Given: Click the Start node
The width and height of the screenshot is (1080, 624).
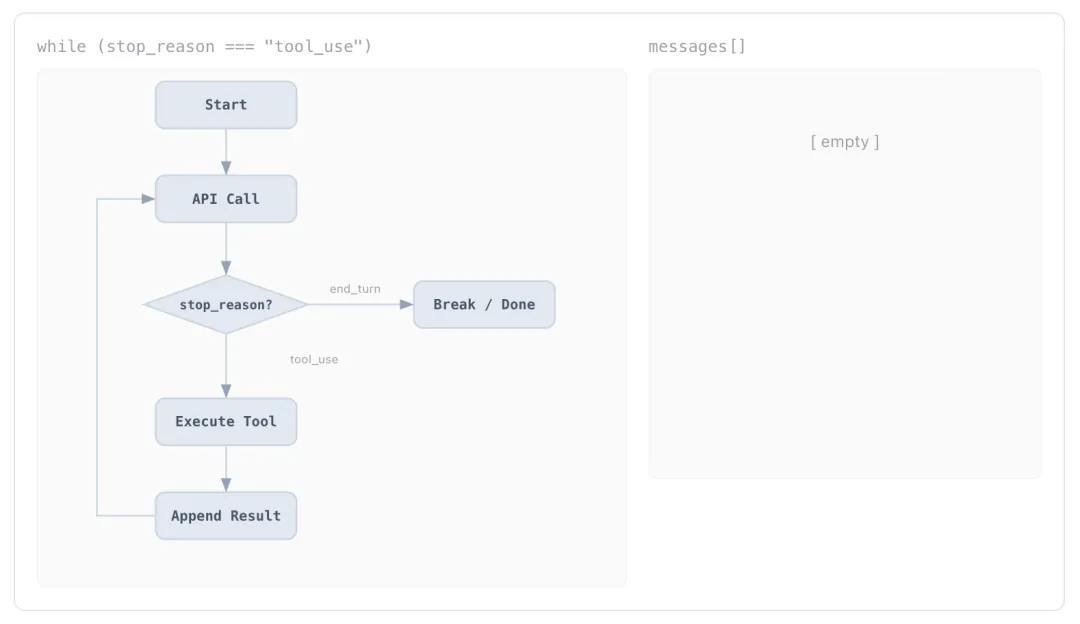Looking at the screenshot, I should click(x=226, y=105).
